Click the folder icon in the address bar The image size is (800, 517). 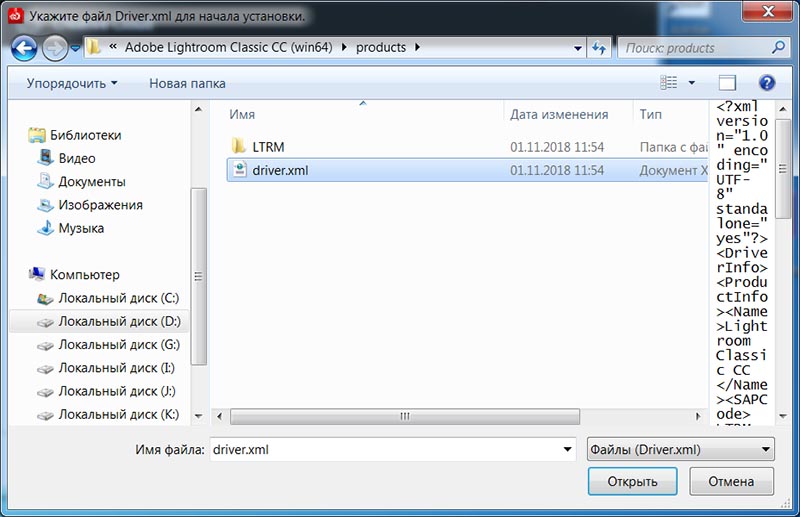(x=93, y=47)
